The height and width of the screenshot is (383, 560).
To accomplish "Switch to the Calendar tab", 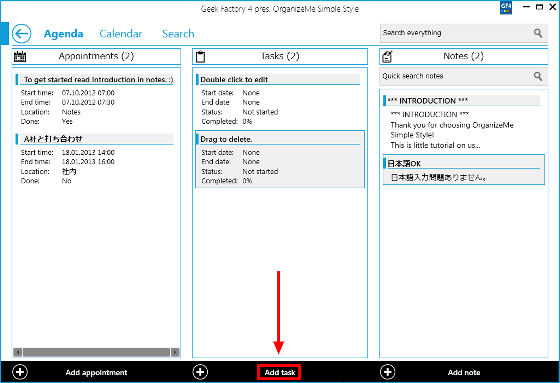I will point(121,34).
